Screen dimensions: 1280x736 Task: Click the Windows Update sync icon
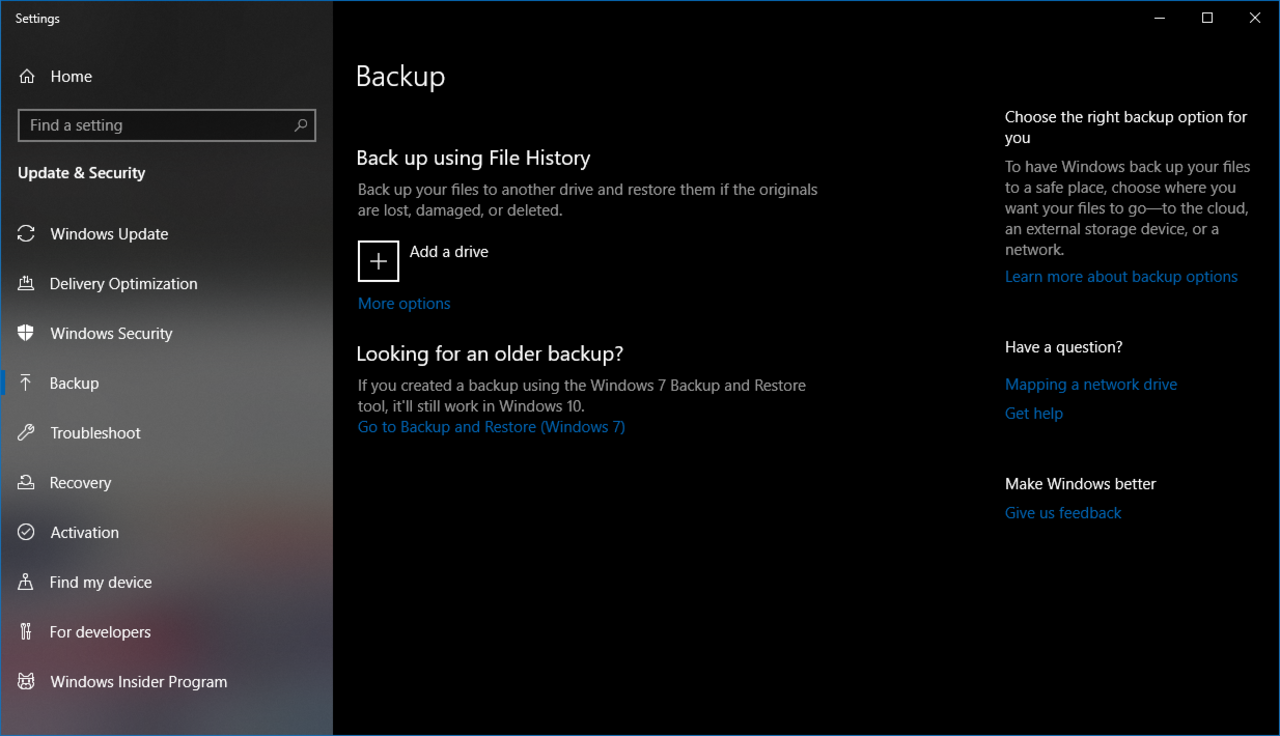point(27,234)
